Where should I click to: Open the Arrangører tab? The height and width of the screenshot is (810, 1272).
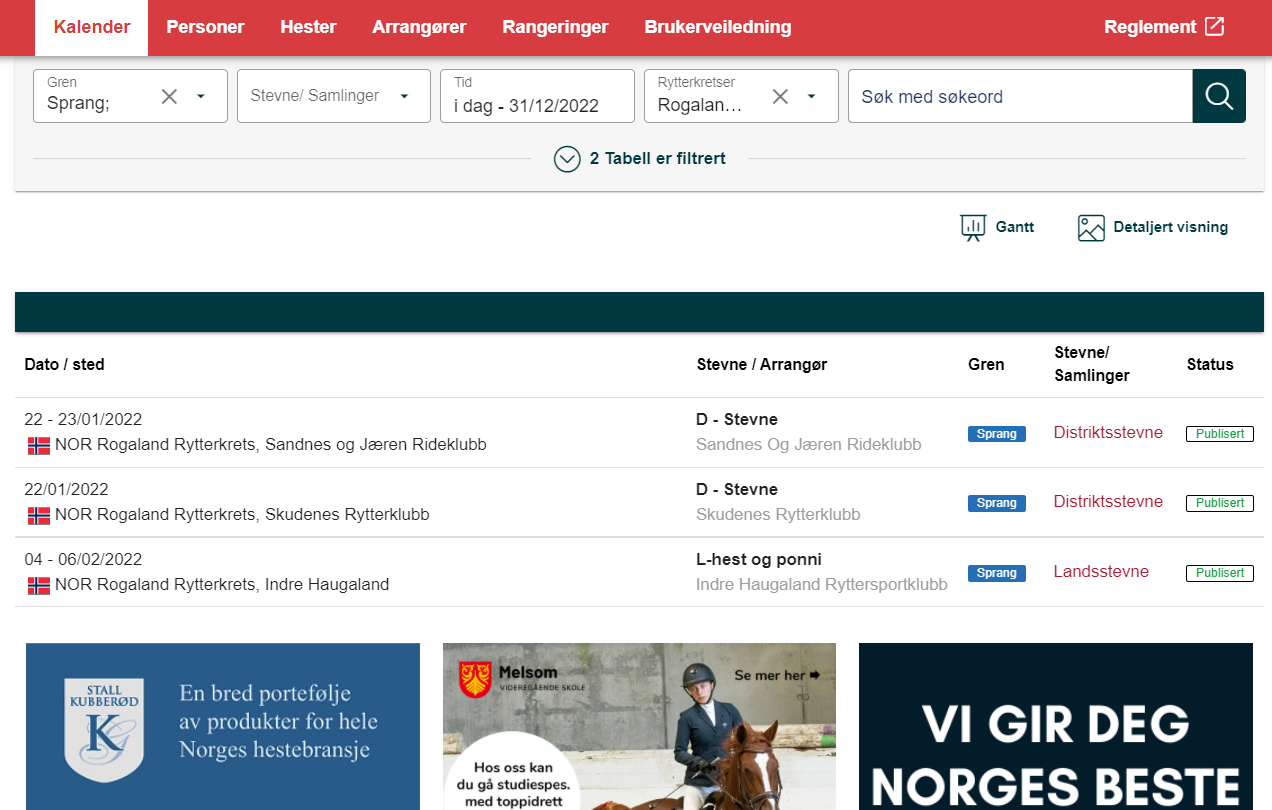419,27
